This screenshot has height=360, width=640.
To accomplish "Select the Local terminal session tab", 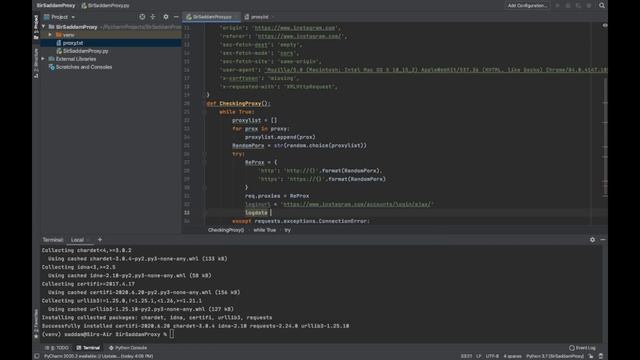I will (78, 240).
